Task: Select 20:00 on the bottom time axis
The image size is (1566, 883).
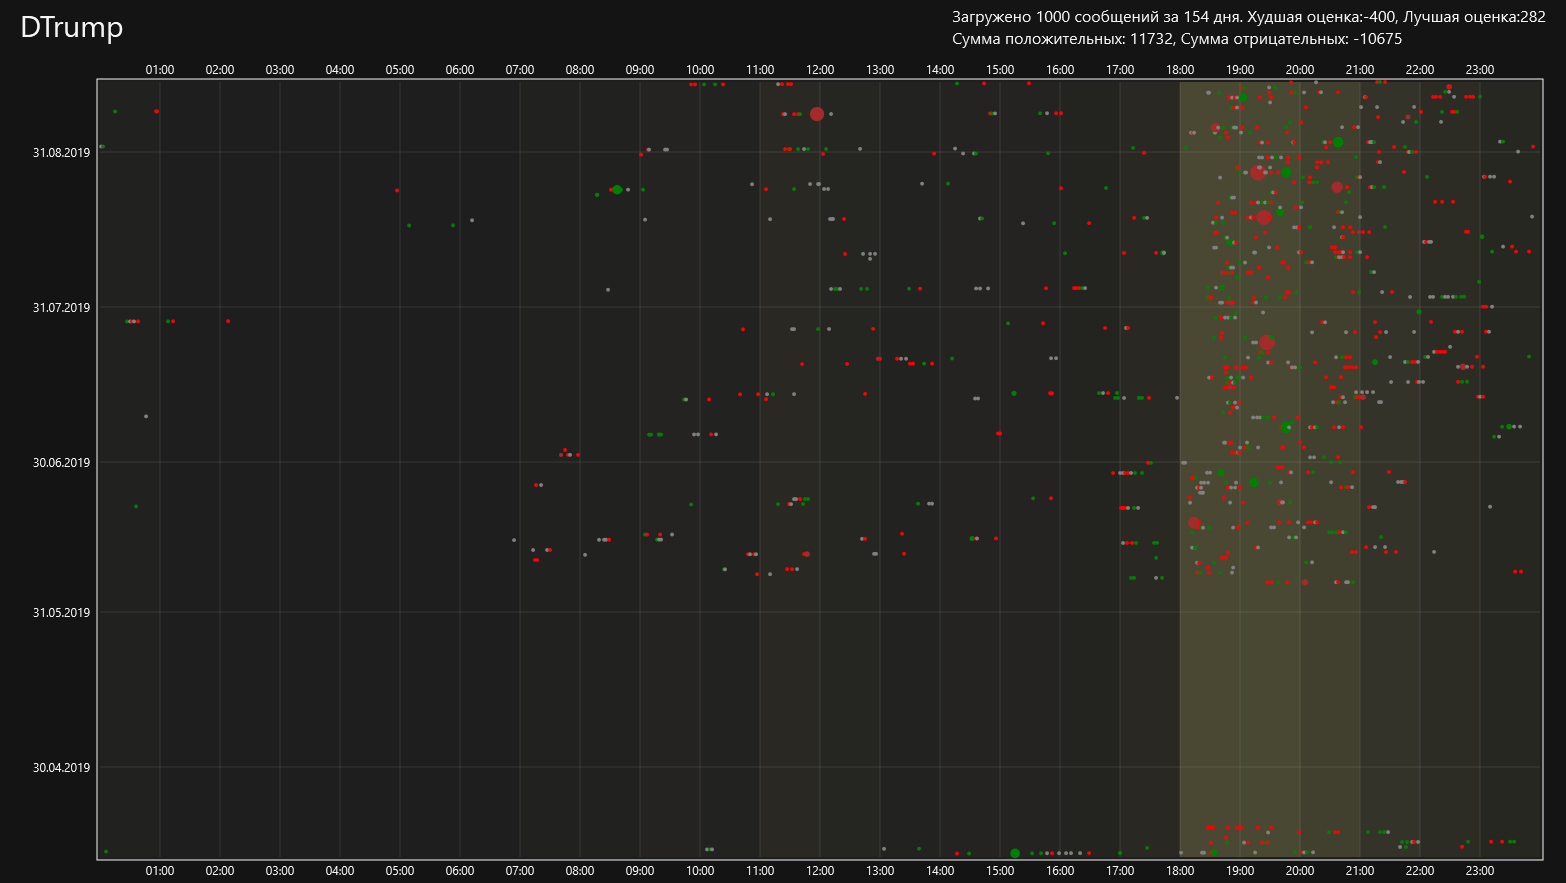Action: tap(1300, 871)
